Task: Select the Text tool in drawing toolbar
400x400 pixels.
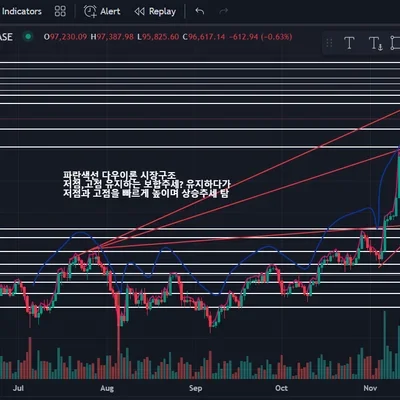Action: click(349, 43)
